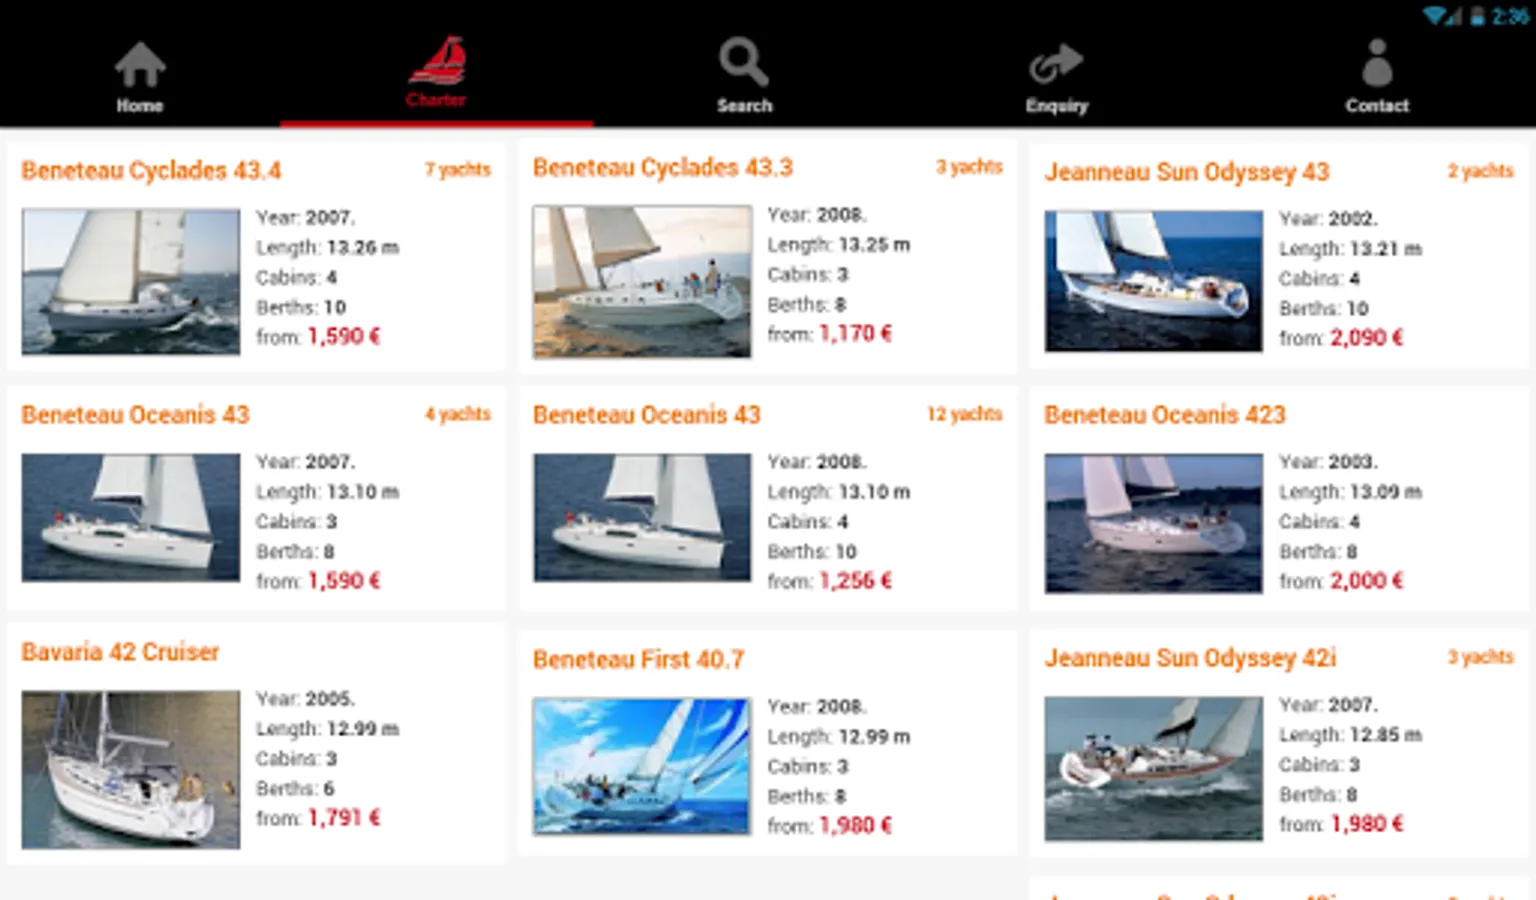Open Jeanneau Sun Odyssey 43 listing title
This screenshot has width=1536, height=900.
tap(1187, 172)
